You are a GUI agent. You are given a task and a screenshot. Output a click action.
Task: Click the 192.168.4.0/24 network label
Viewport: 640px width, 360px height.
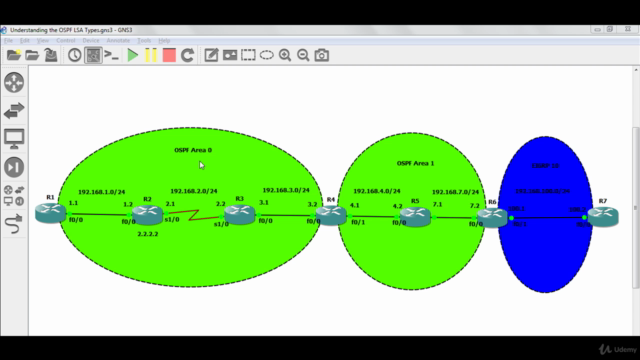pos(377,191)
